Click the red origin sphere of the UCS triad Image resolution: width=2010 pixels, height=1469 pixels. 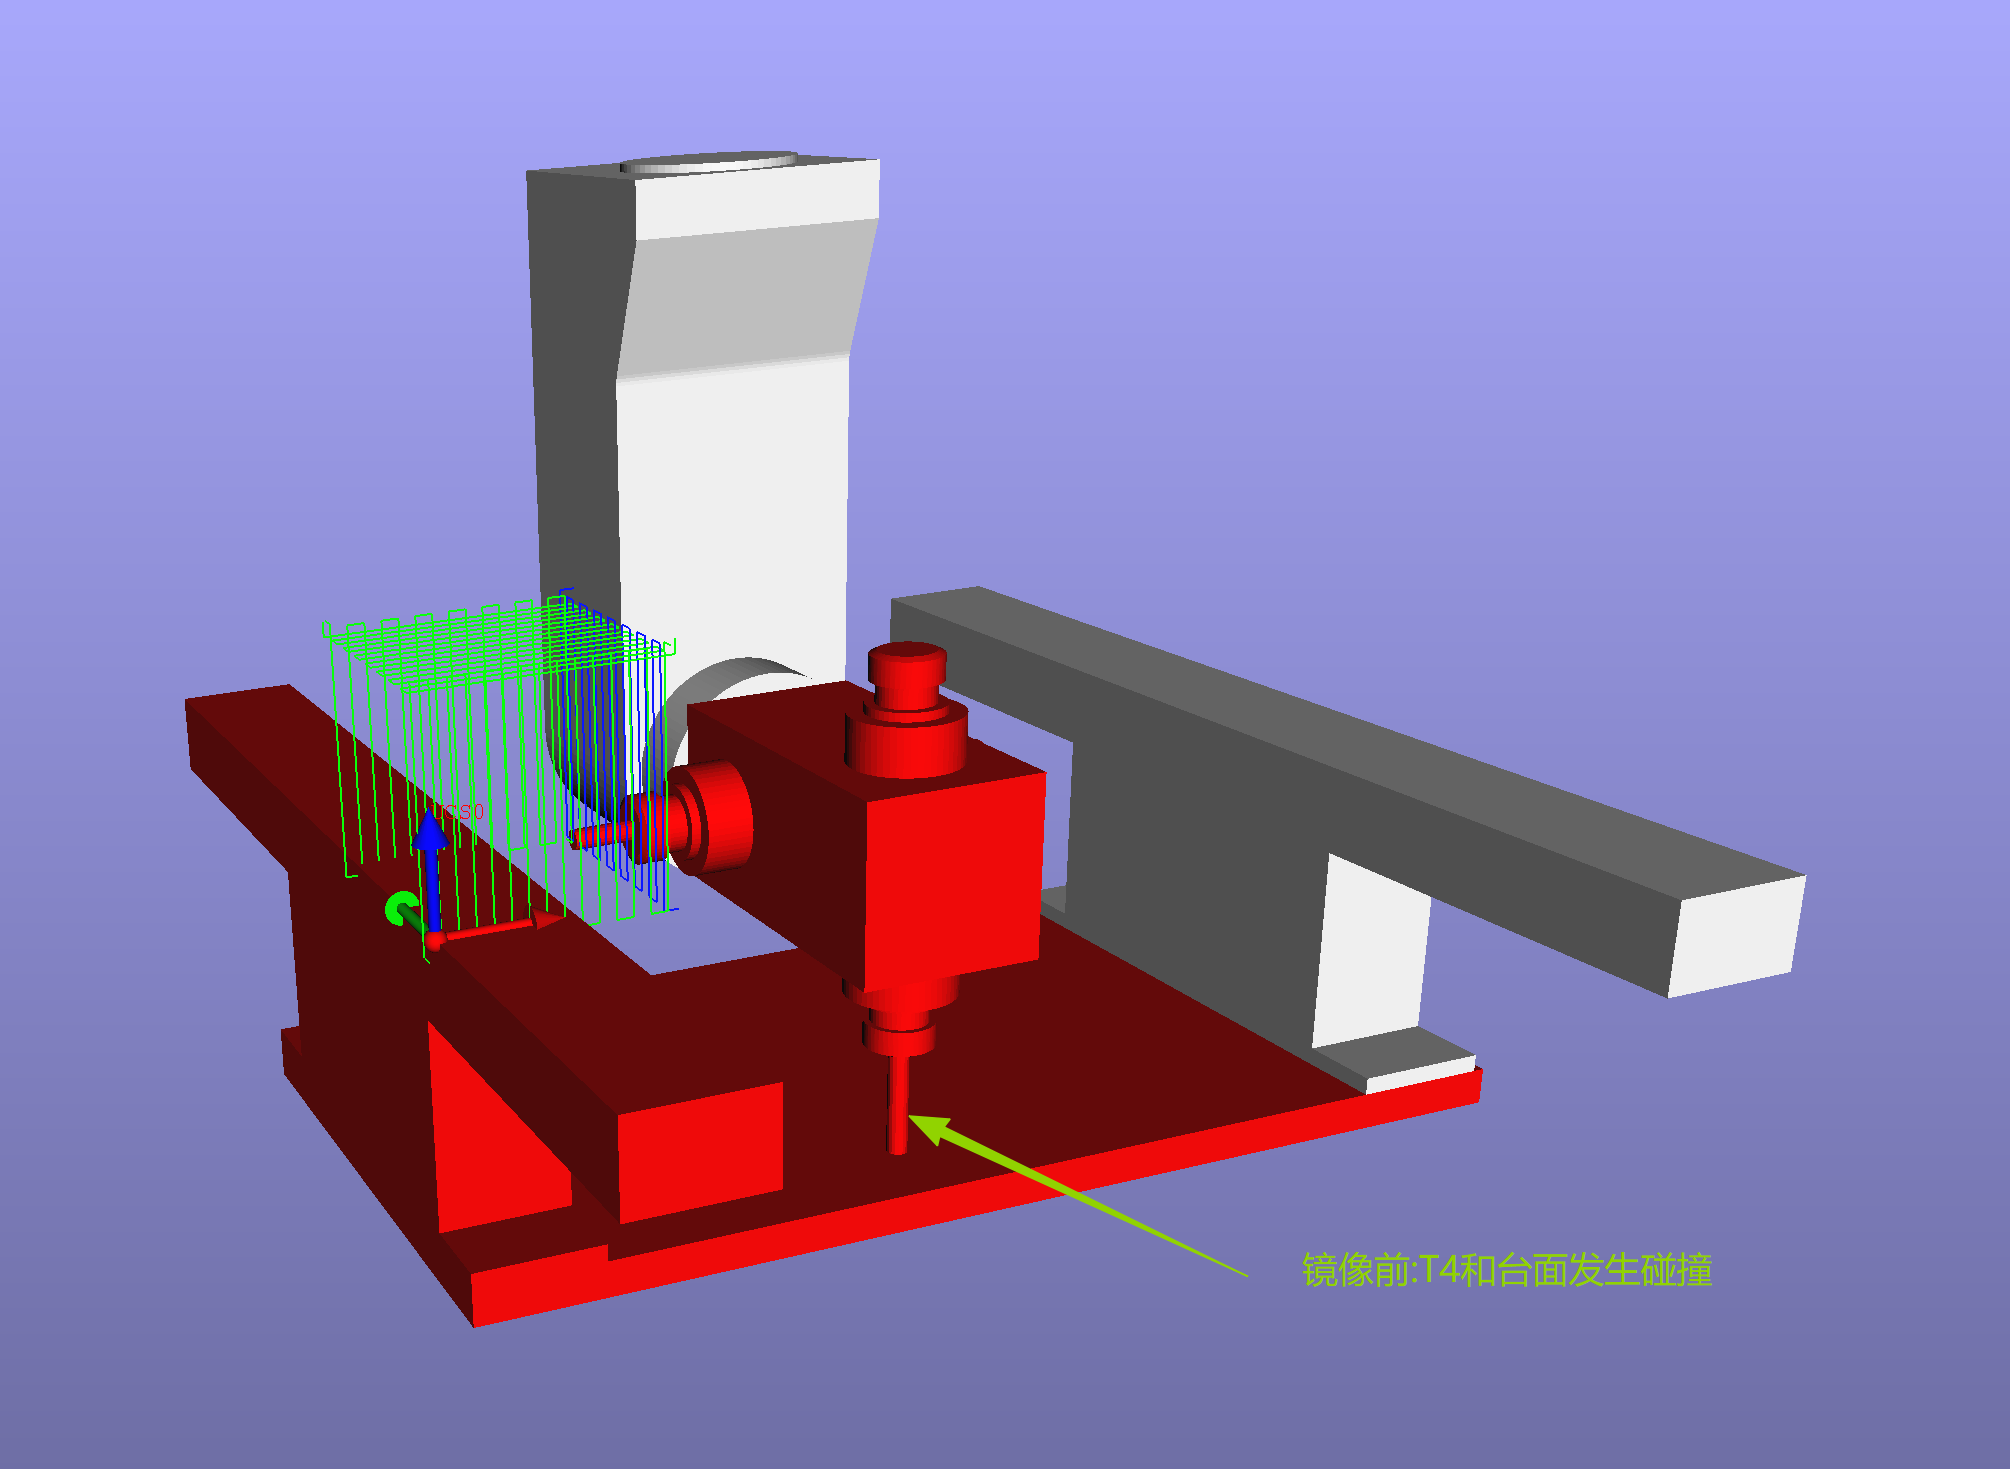[435, 940]
